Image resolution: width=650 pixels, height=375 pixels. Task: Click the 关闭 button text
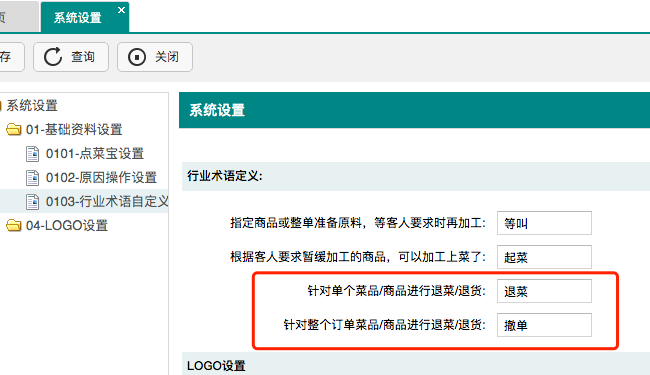tap(167, 57)
